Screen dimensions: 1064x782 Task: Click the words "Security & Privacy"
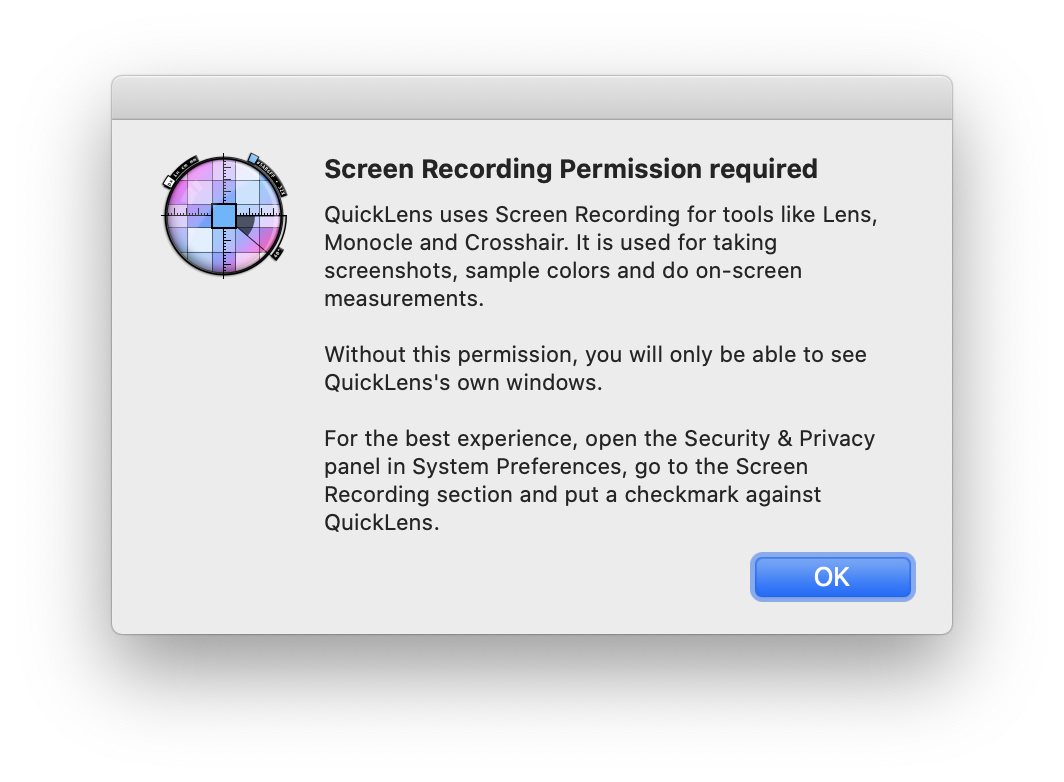[x=779, y=439]
